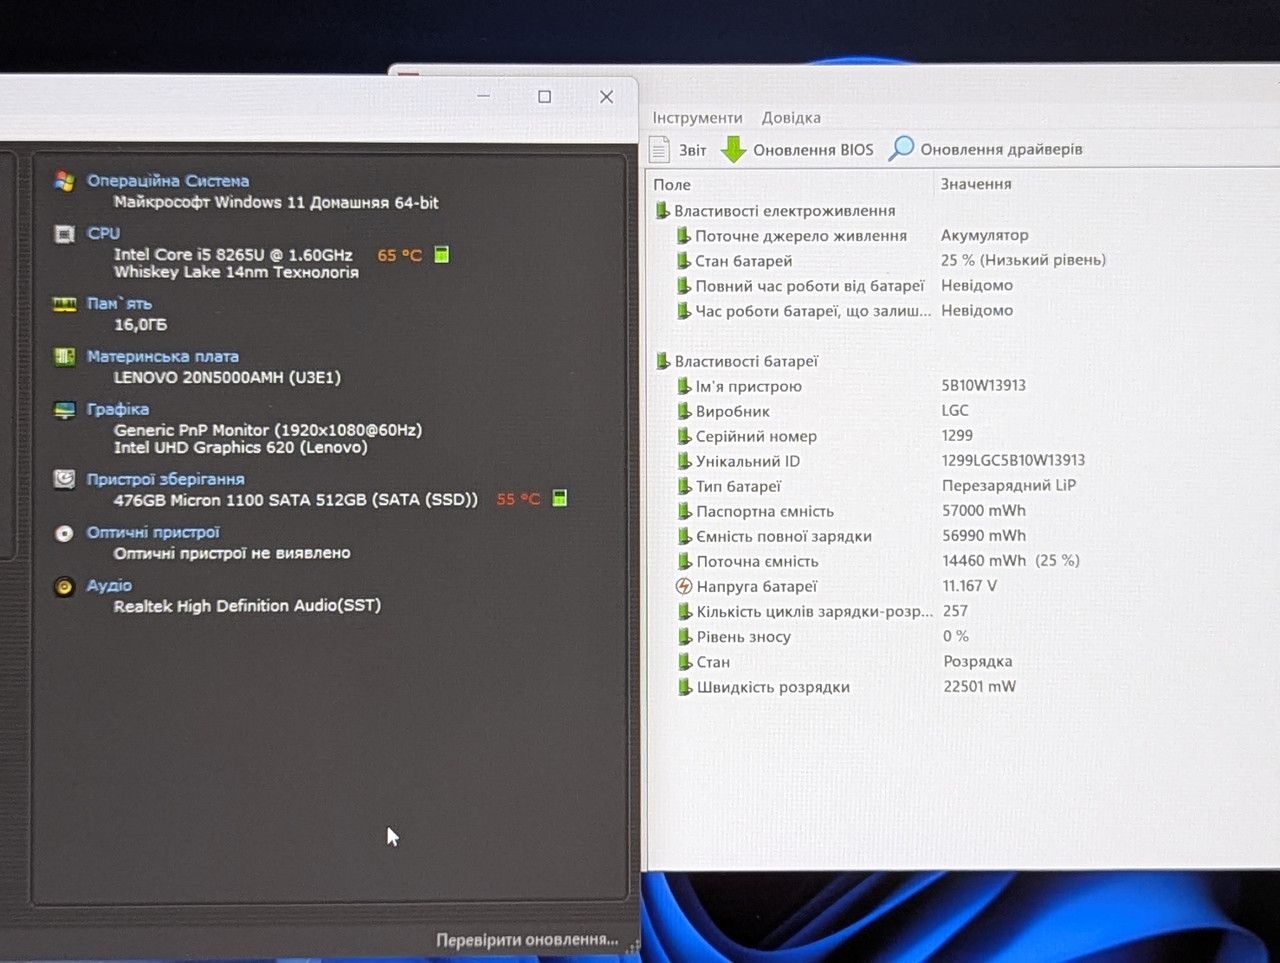Click the Звіт report icon
This screenshot has height=963, width=1280.
[x=660, y=150]
